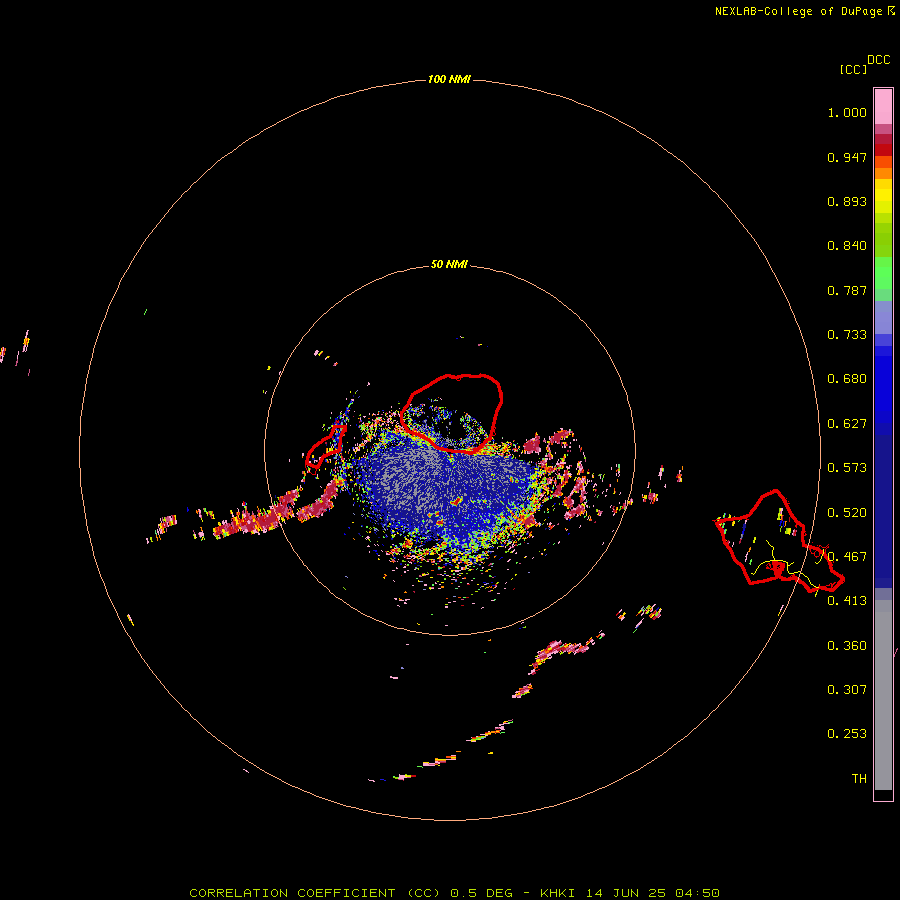
Task: Click the [CC] units label
Action: pos(853,69)
